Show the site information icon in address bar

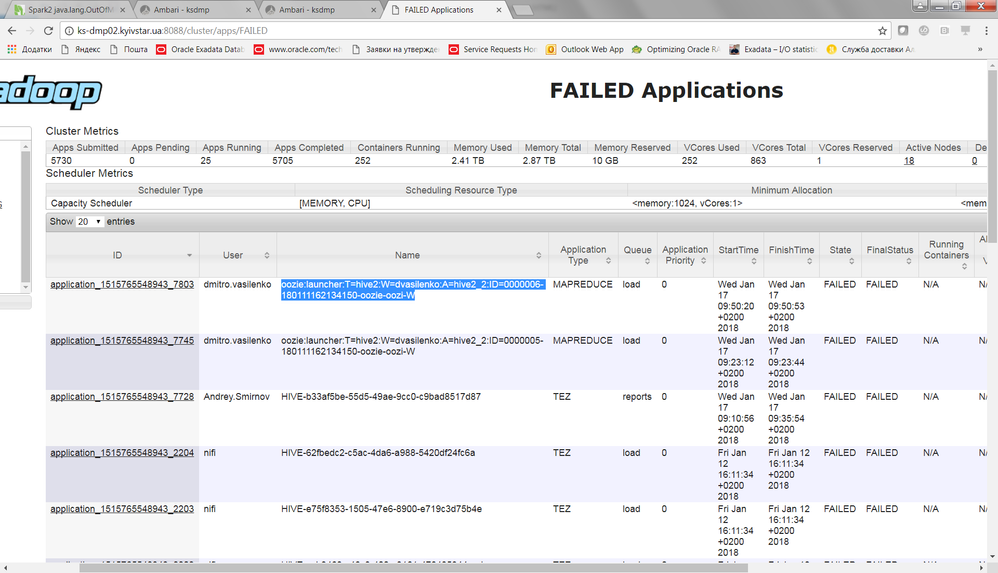[69, 31]
